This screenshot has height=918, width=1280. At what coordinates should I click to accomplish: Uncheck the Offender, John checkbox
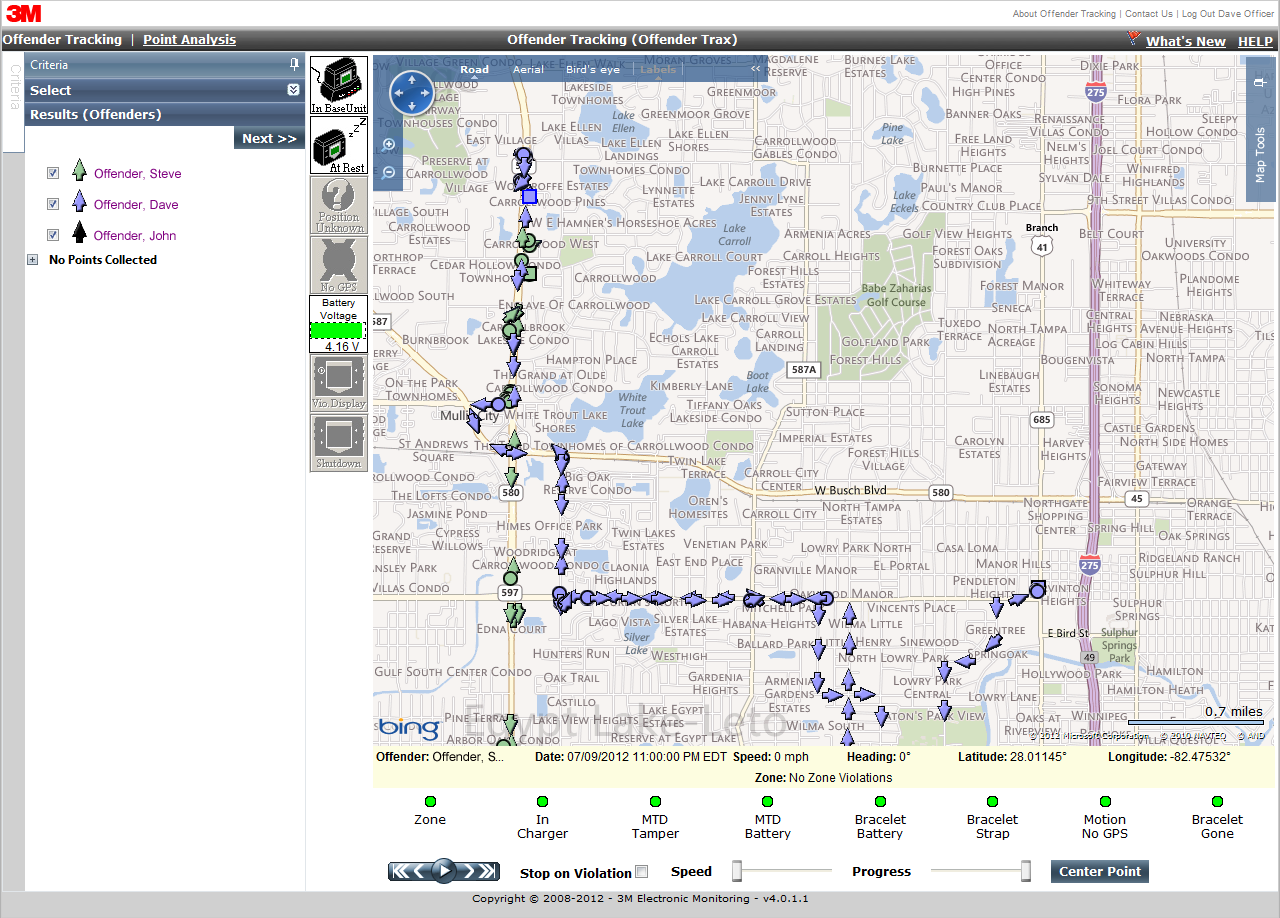tap(53, 235)
